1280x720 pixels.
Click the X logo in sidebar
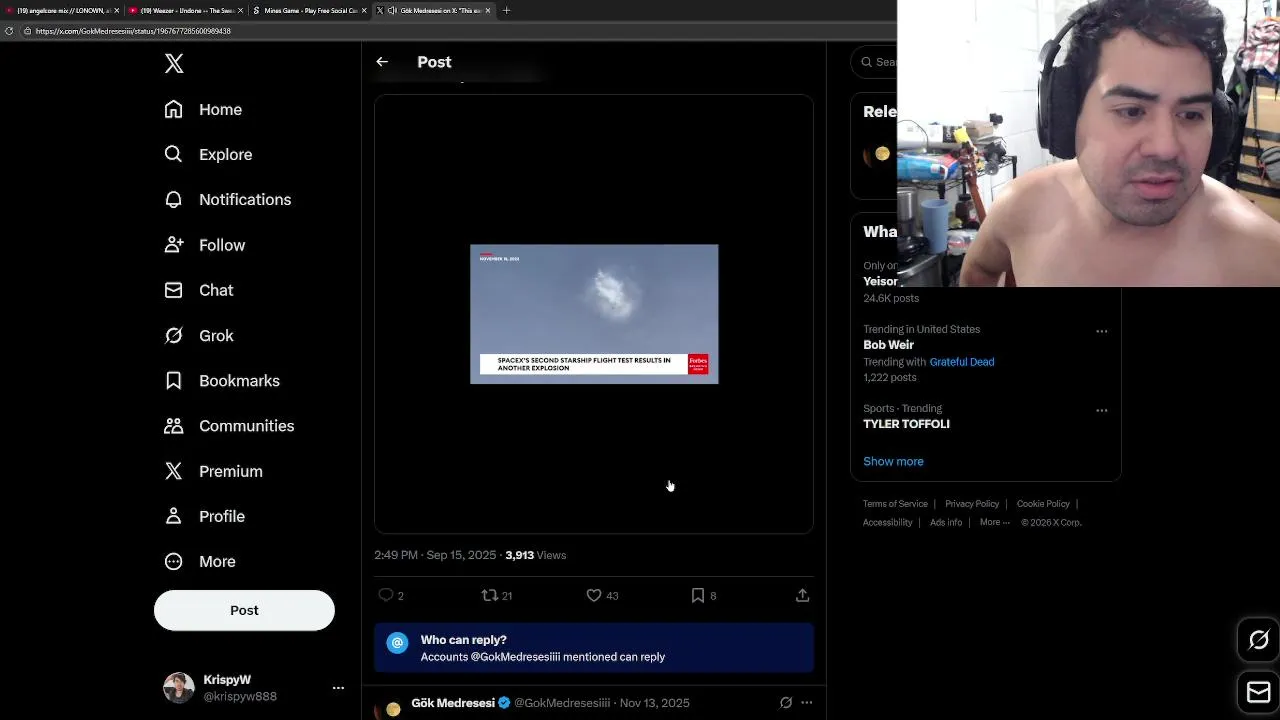(174, 64)
